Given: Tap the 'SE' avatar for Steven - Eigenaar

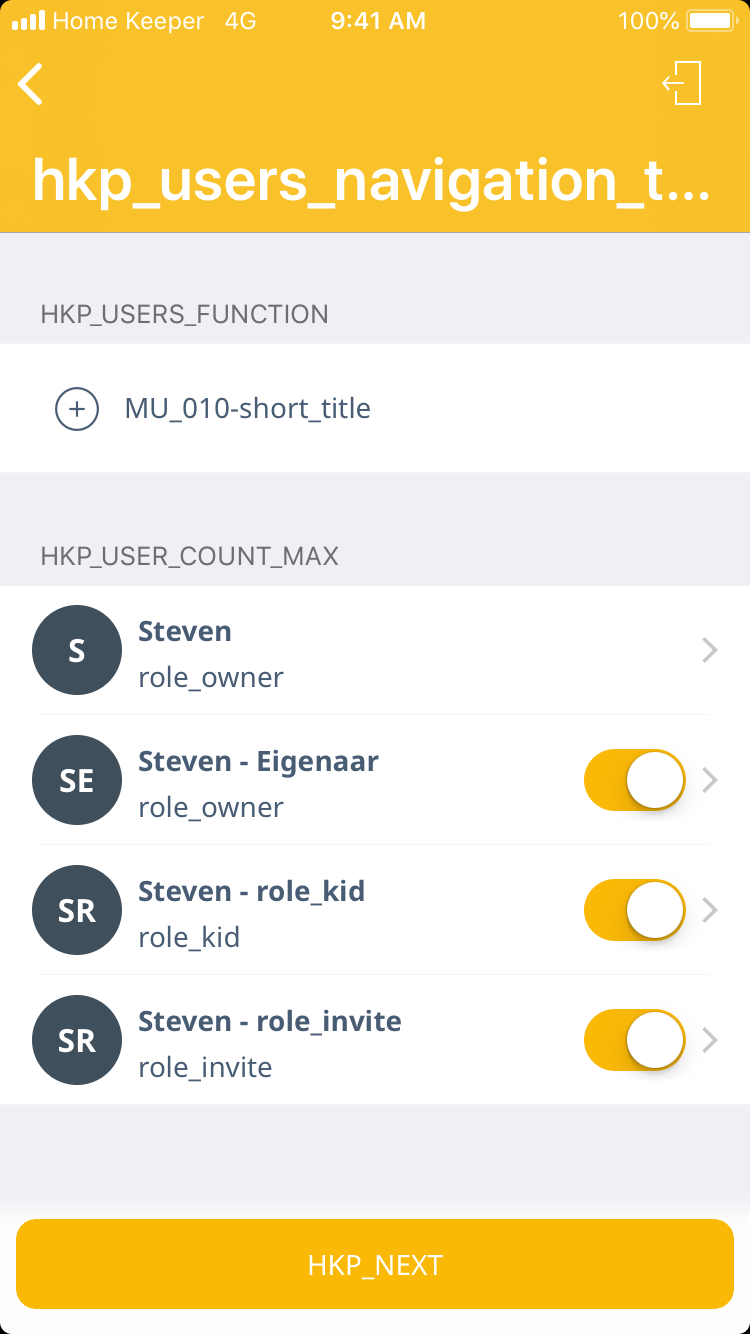Looking at the screenshot, I should pos(77,780).
